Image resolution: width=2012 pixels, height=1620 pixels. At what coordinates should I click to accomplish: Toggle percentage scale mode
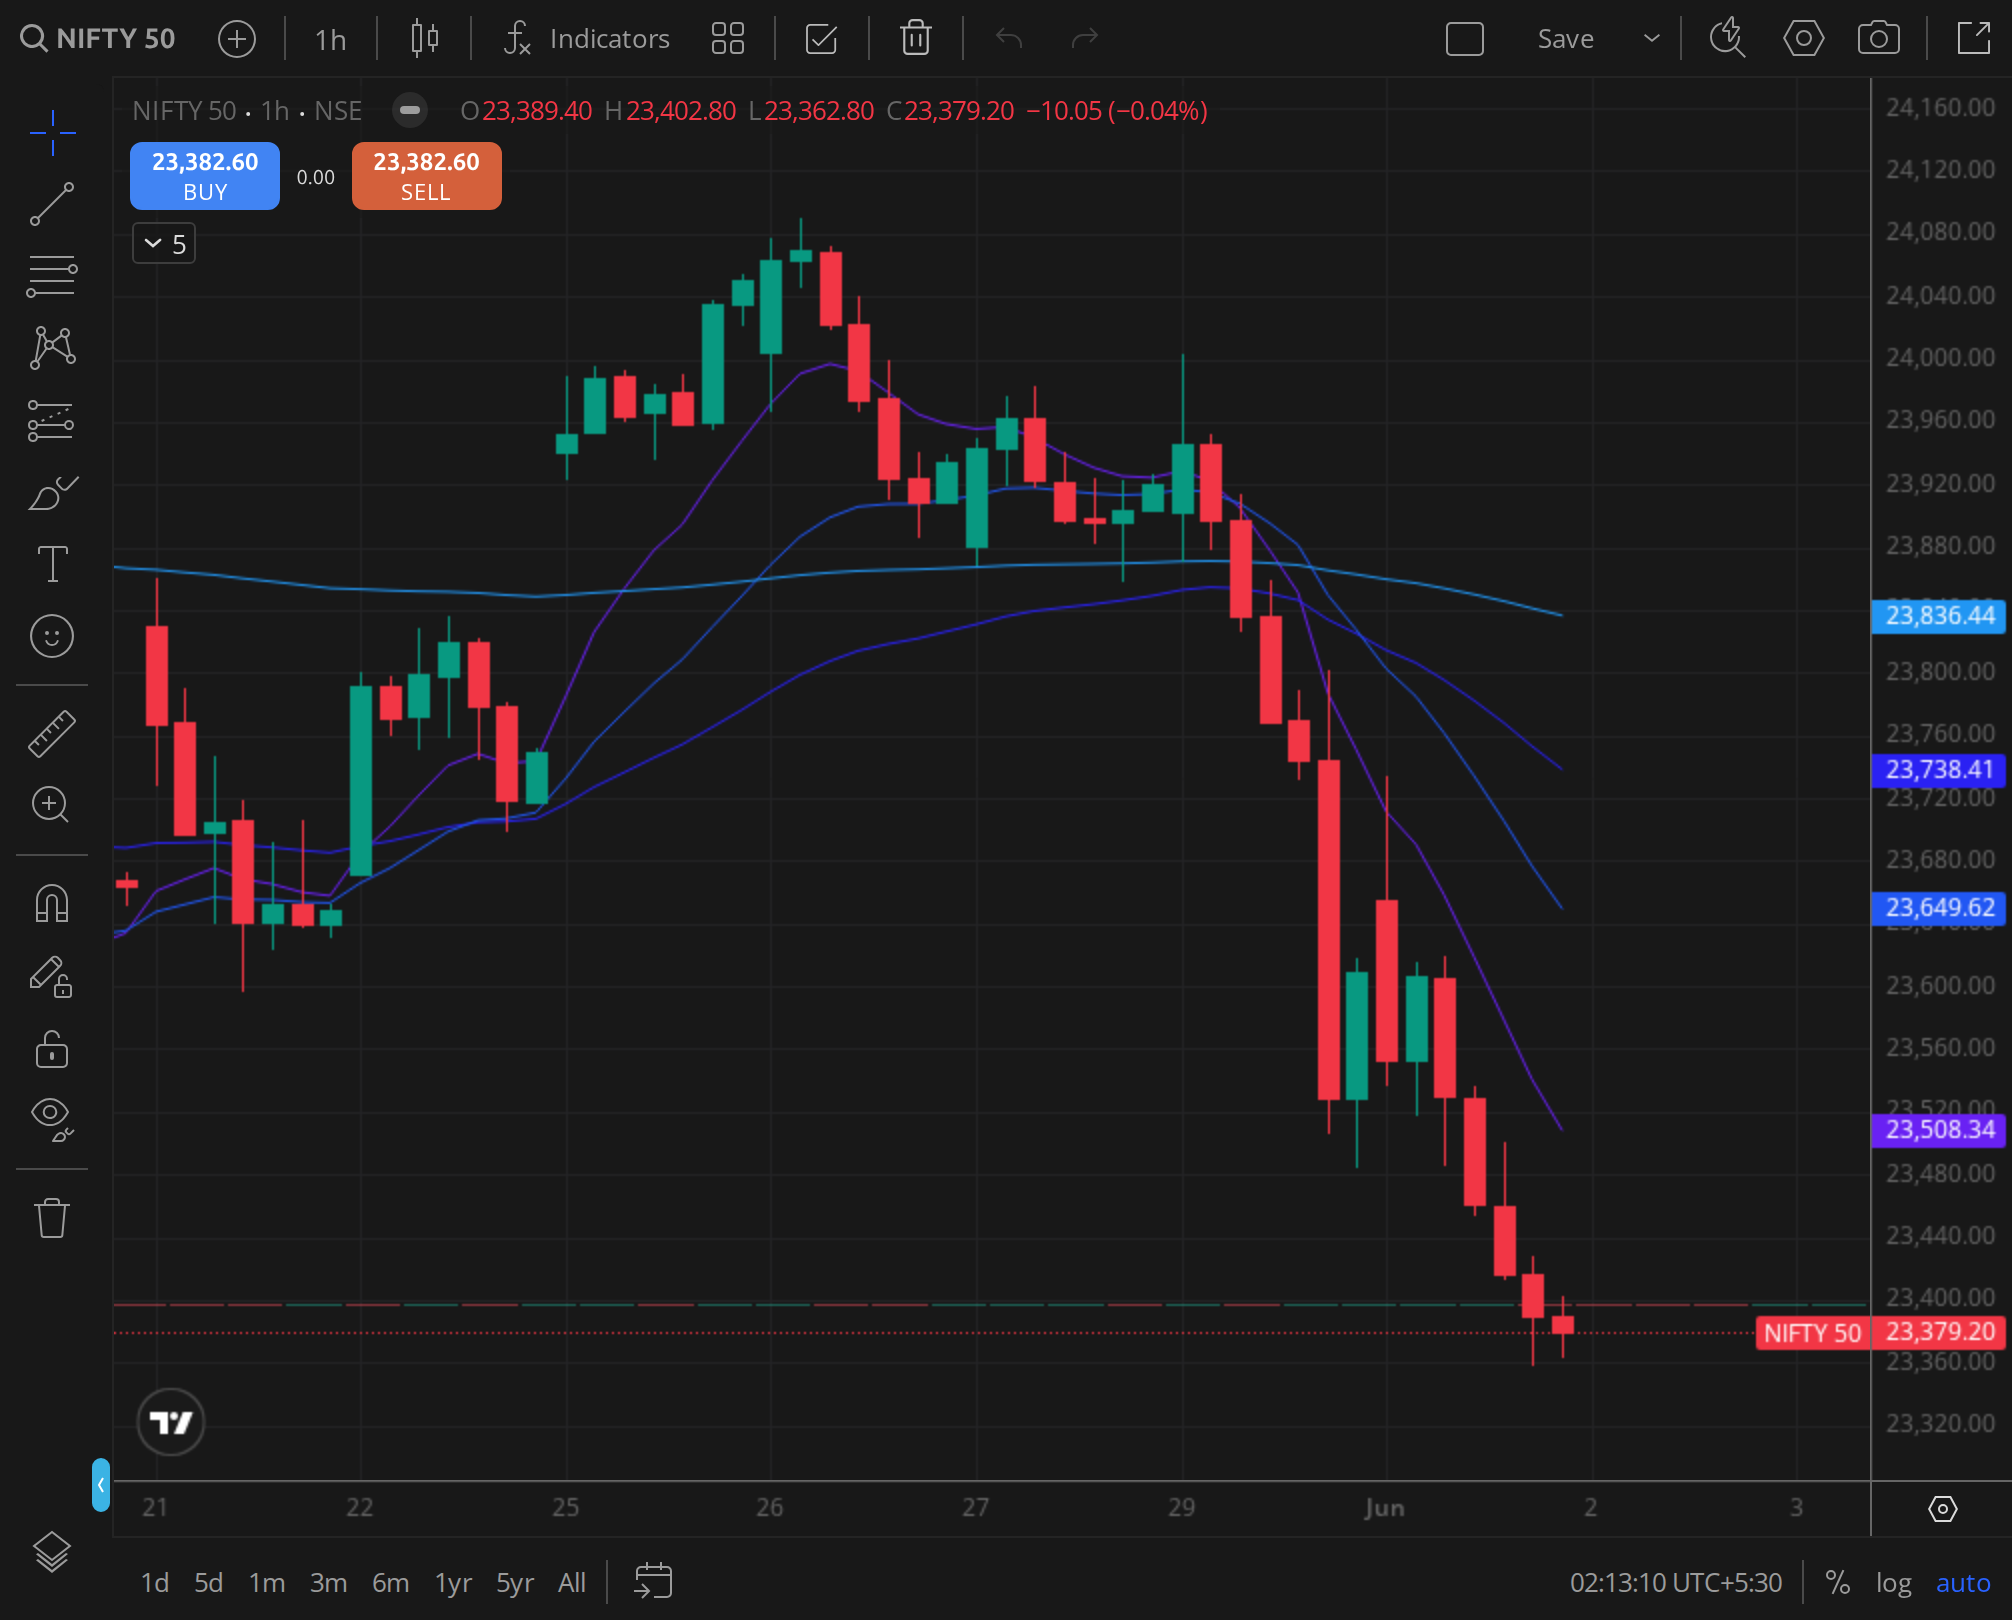(1837, 1583)
